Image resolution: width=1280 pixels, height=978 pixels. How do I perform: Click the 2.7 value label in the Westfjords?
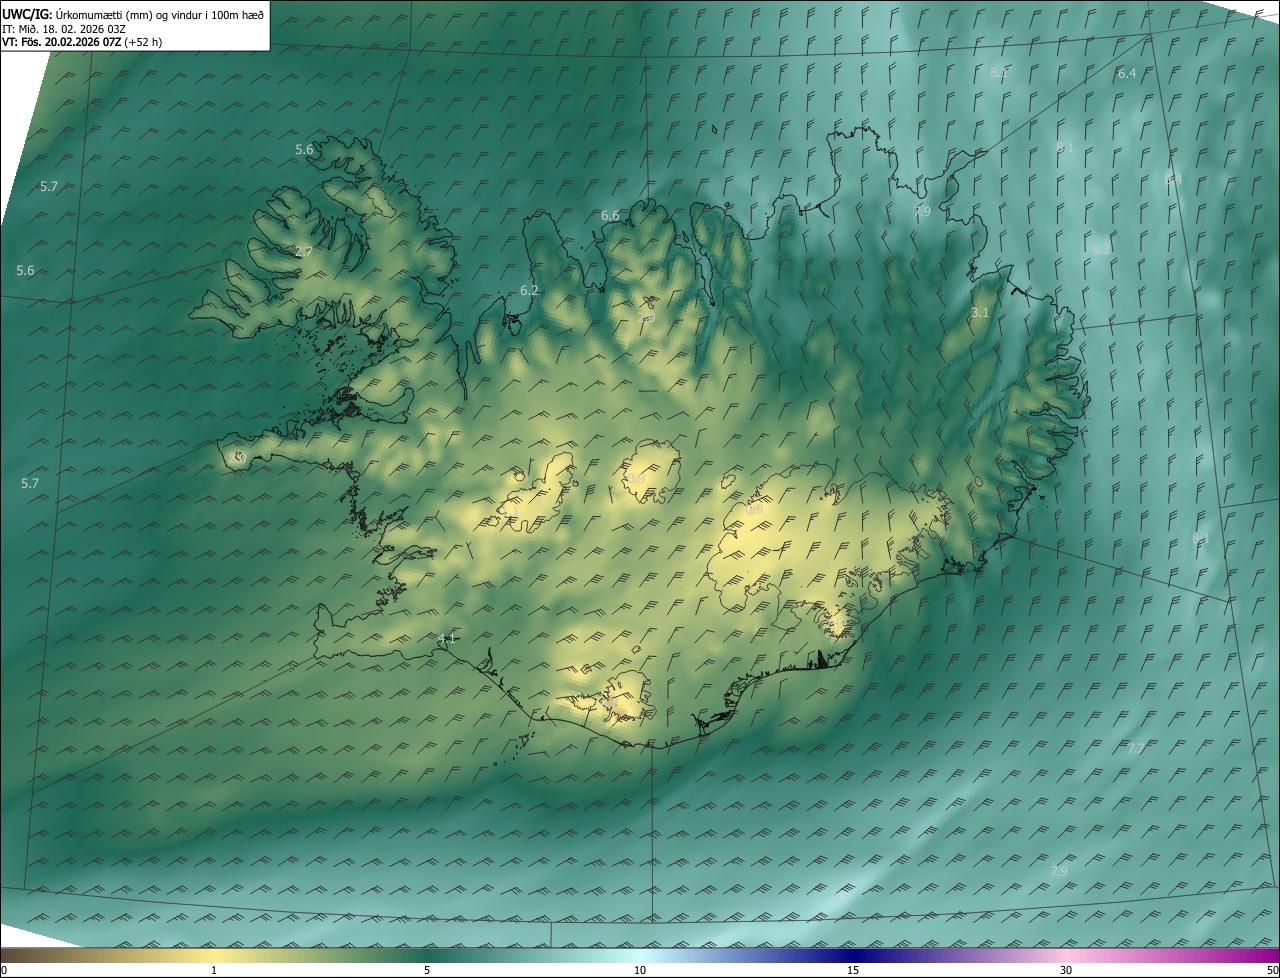304,252
